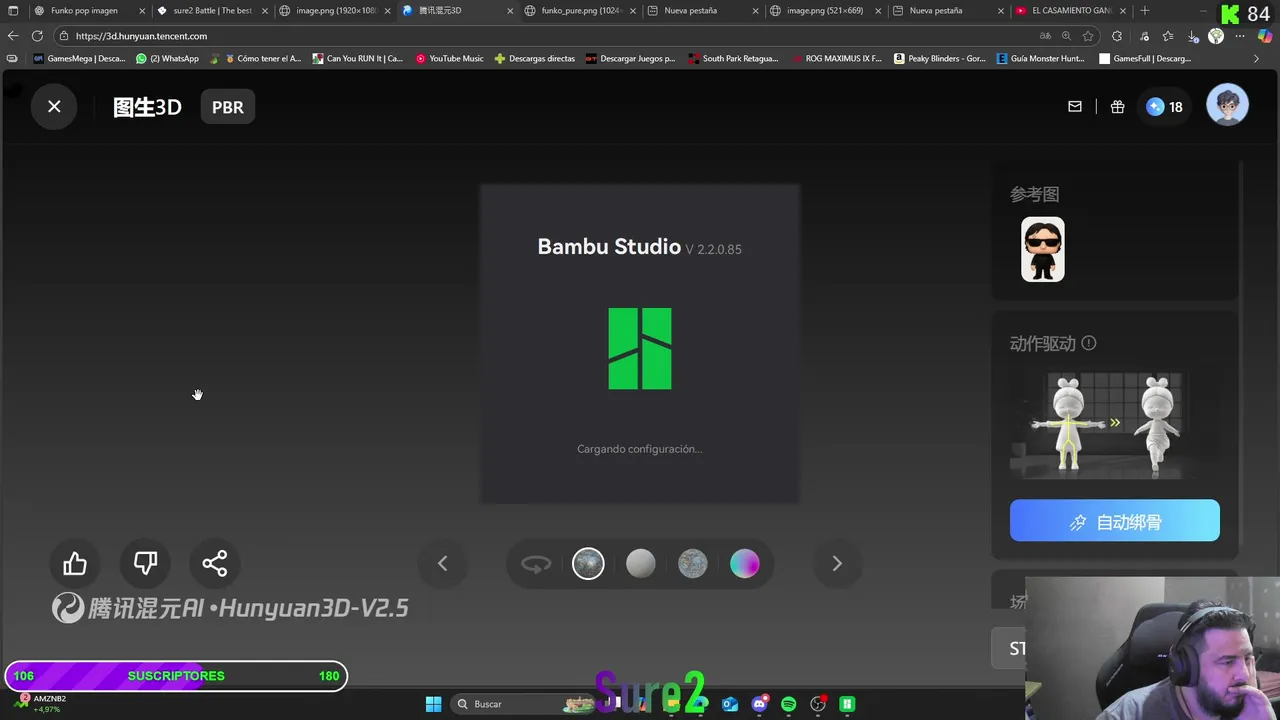Toggle the auto-rotate loop icon
Screen dimensions: 1280x720
click(536, 565)
